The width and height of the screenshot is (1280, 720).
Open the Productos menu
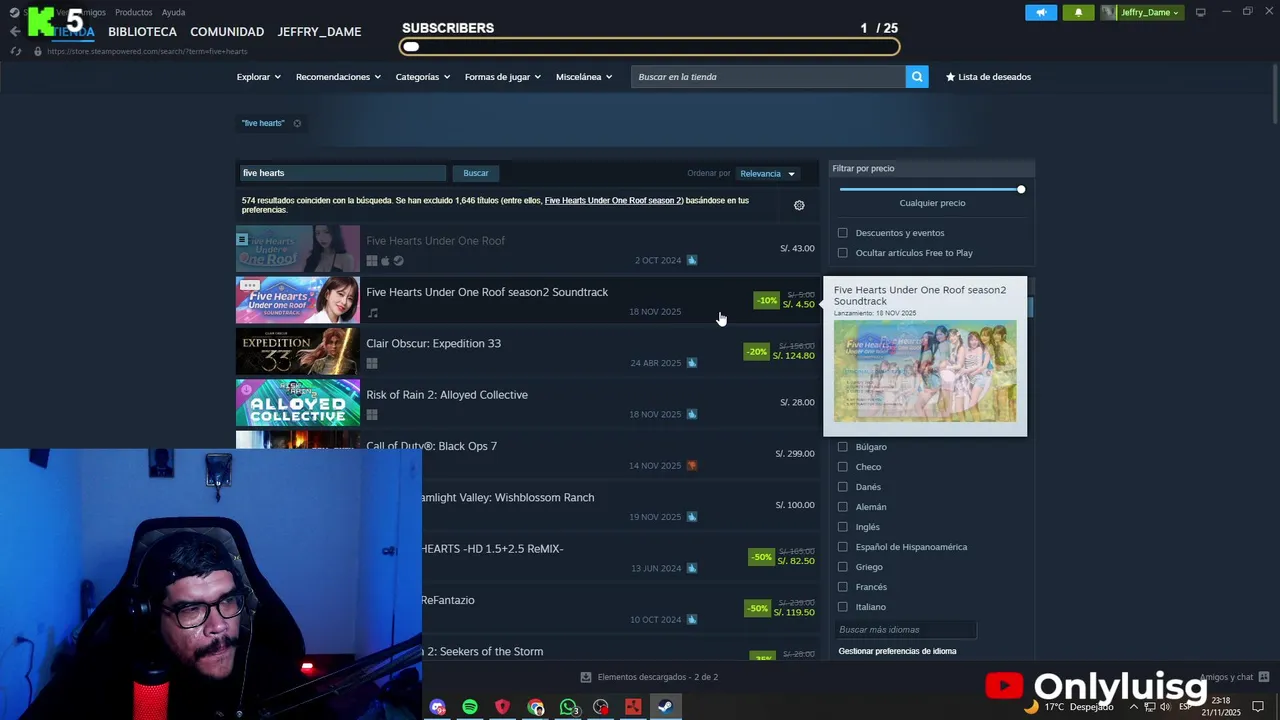pyautogui.click(x=134, y=12)
